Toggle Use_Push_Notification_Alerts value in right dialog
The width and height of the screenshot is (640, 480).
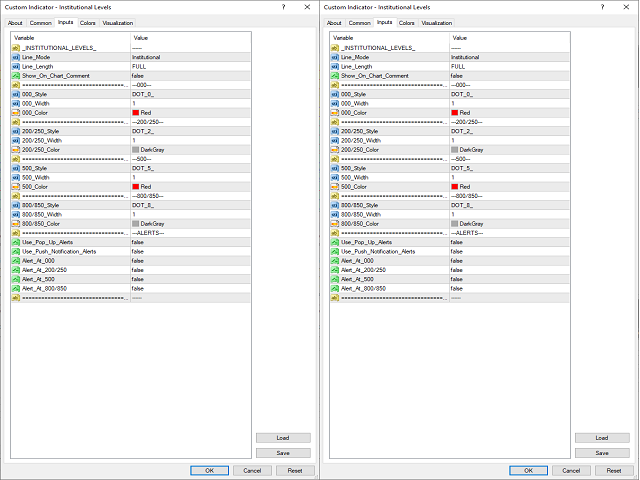(457, 251)
